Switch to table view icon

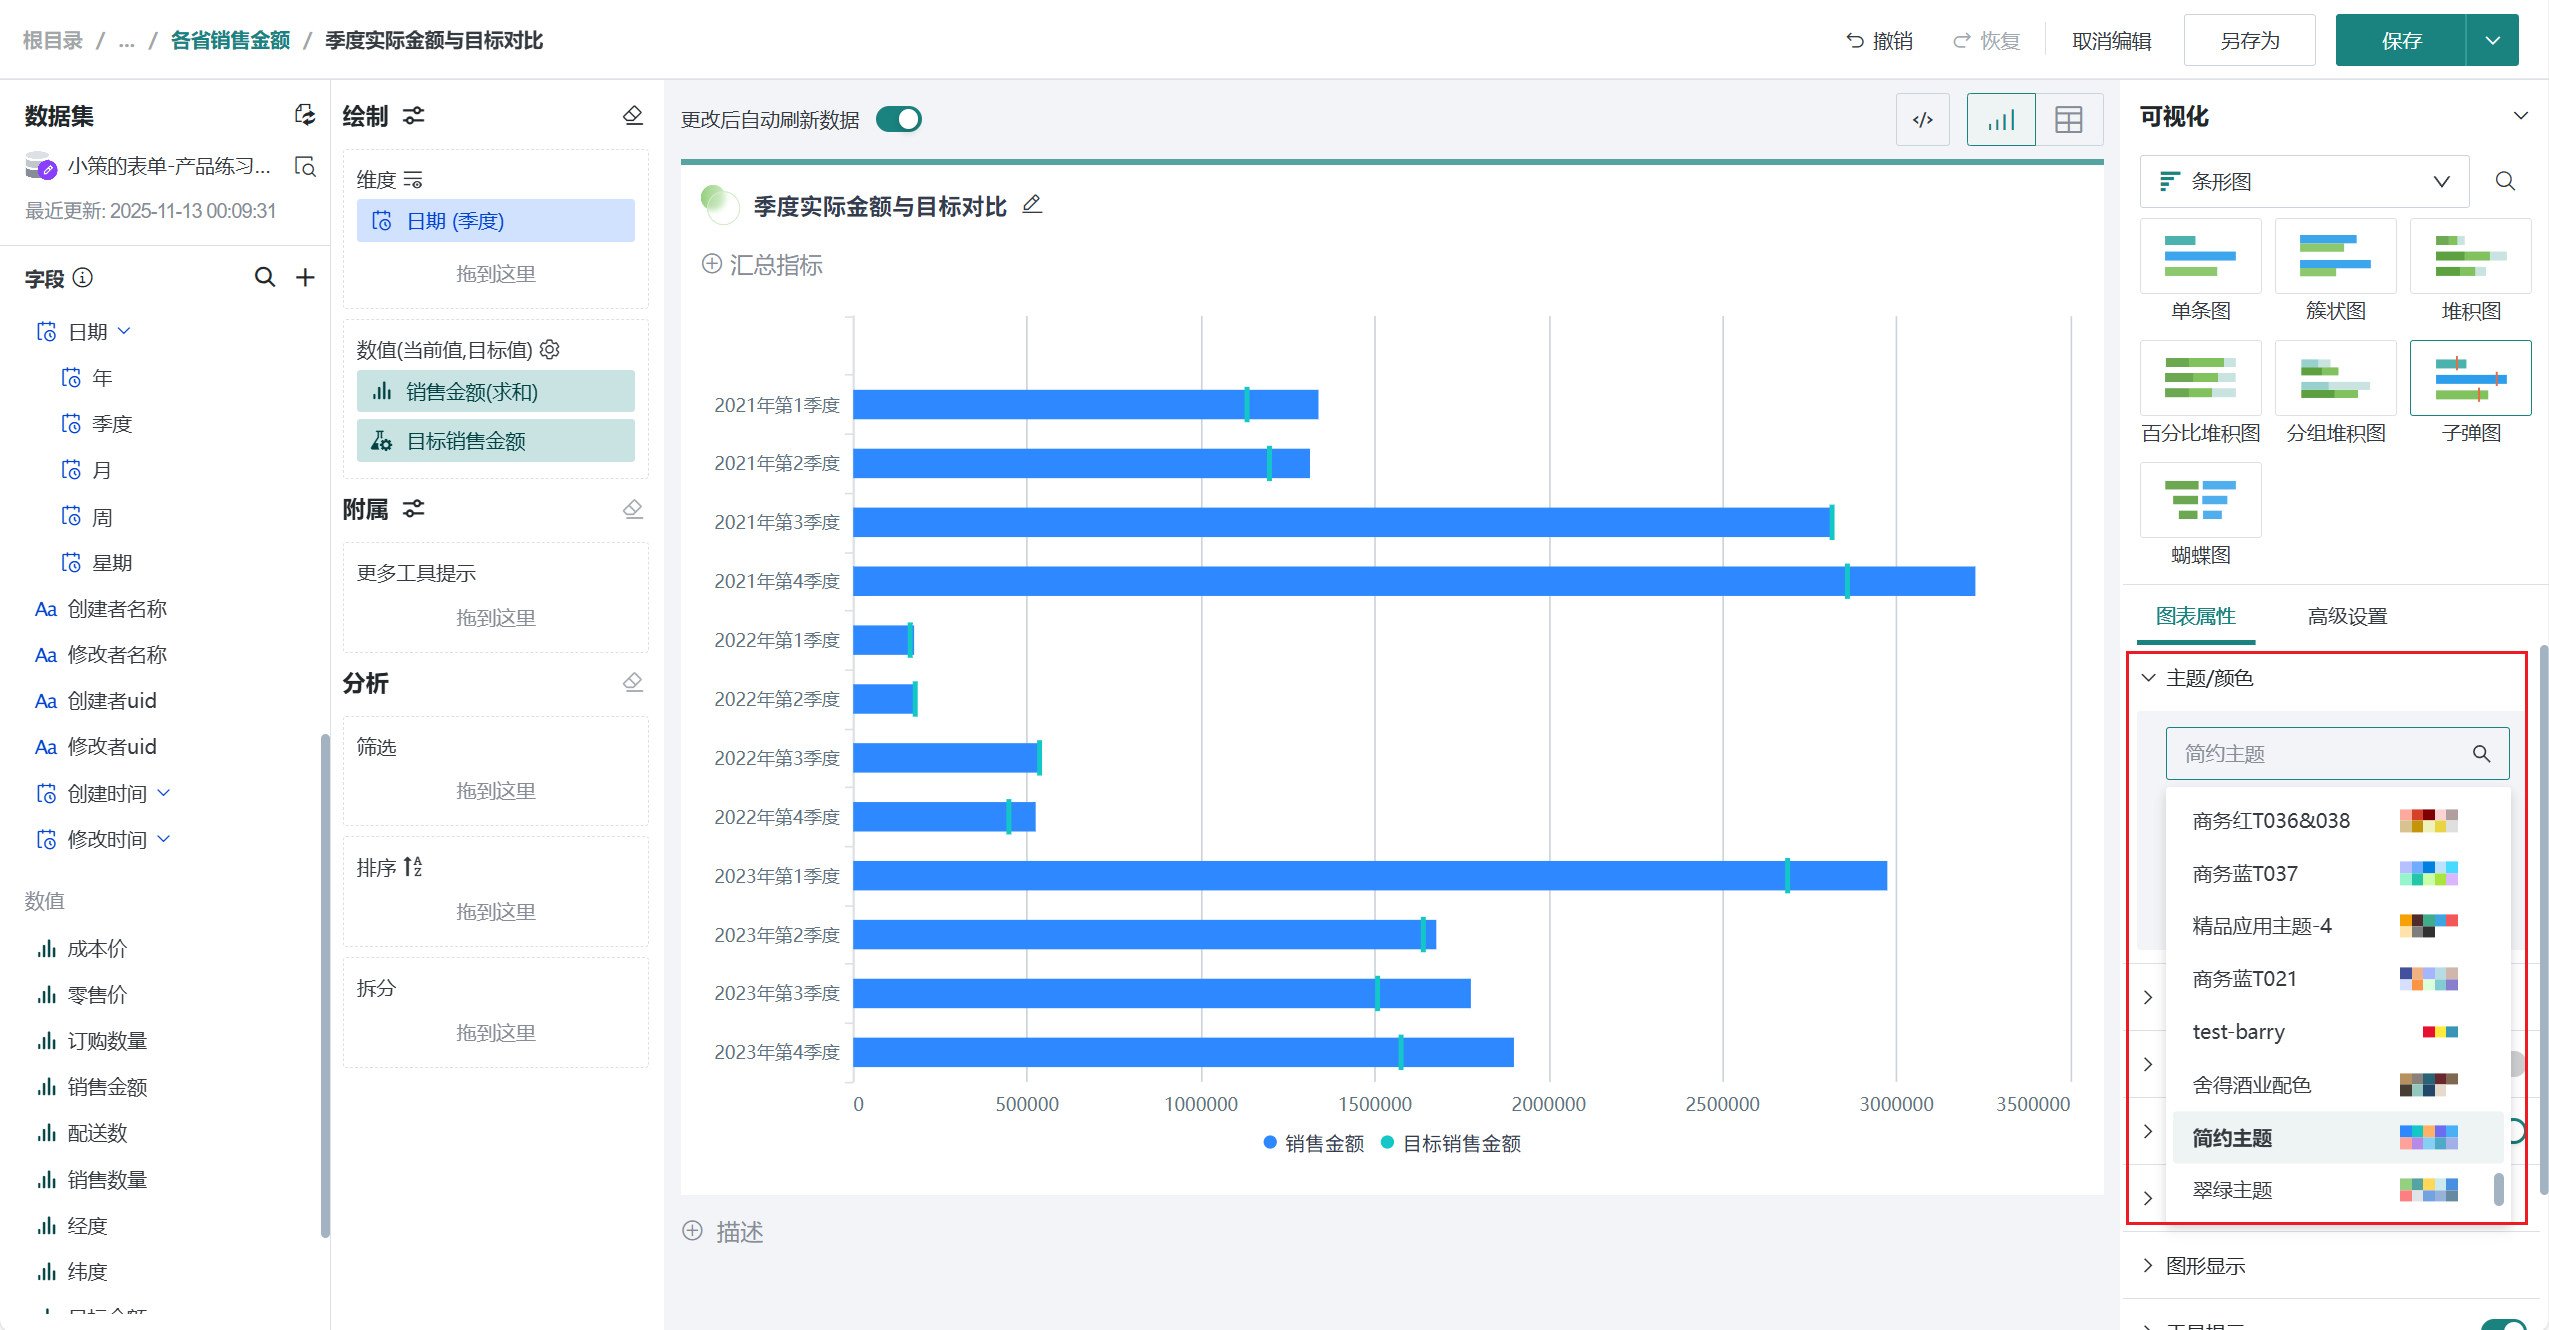point(2068,120)
